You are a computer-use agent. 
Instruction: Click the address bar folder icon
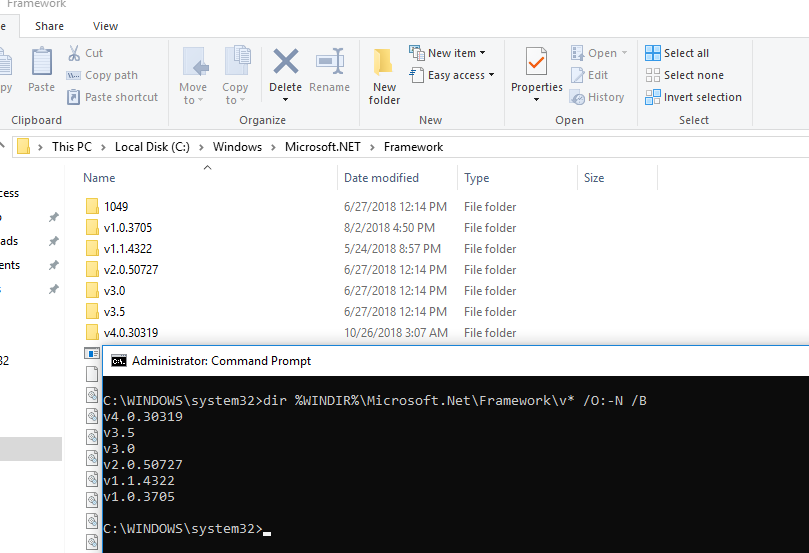23,147
